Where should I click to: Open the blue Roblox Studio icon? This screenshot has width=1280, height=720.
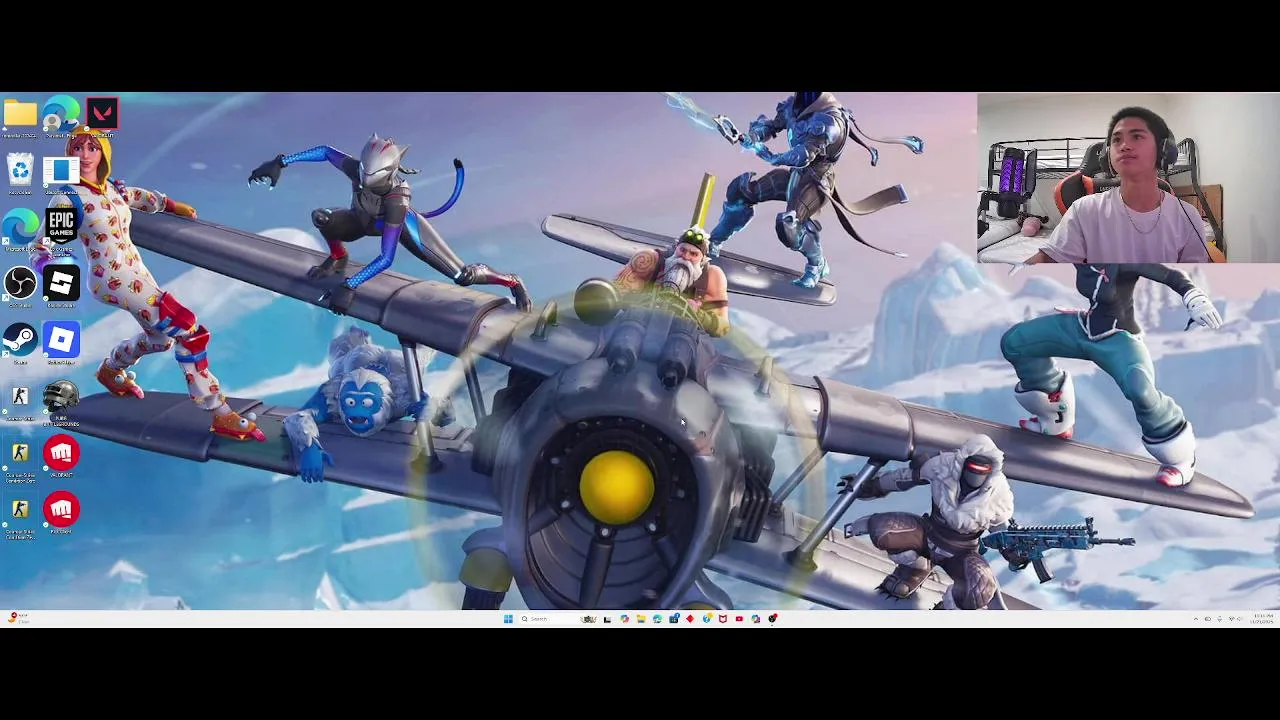click(61, 340)
